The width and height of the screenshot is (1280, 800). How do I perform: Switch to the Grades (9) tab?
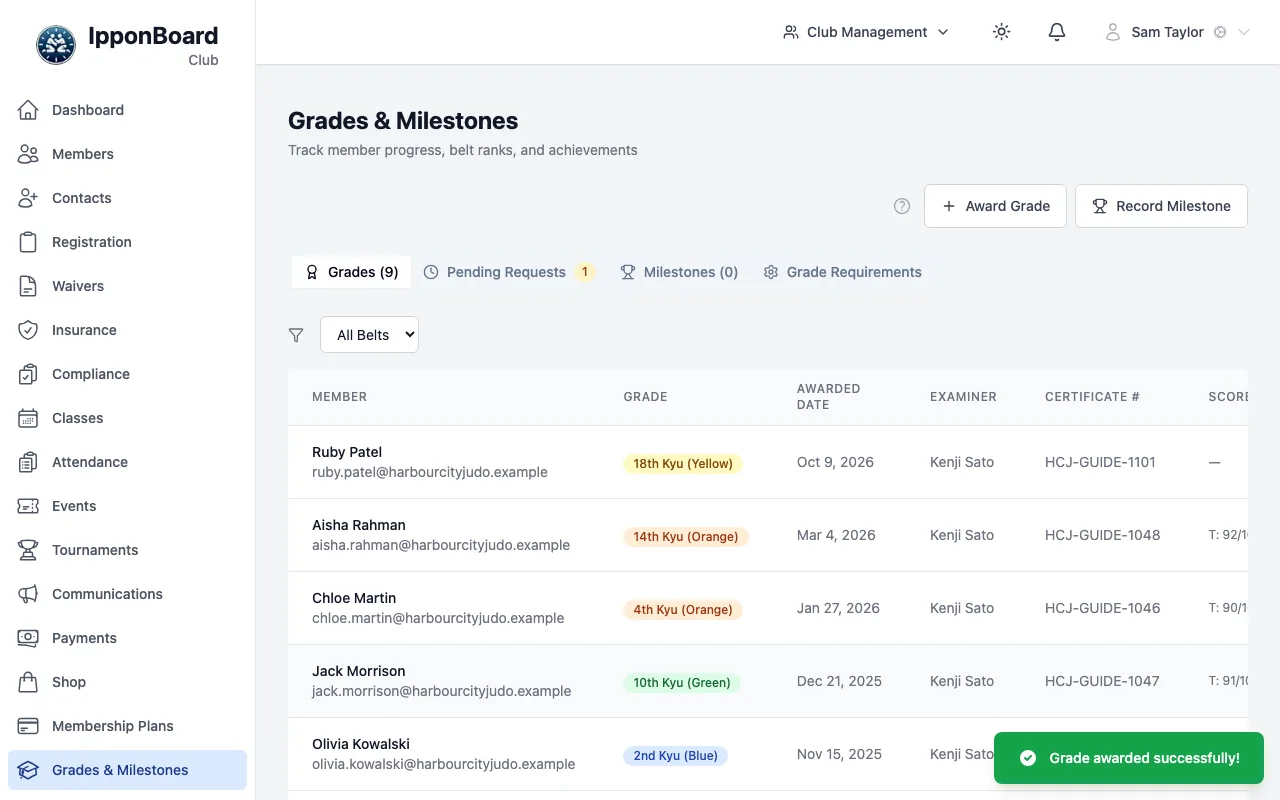pyautogui.click(x=351, y=272)
